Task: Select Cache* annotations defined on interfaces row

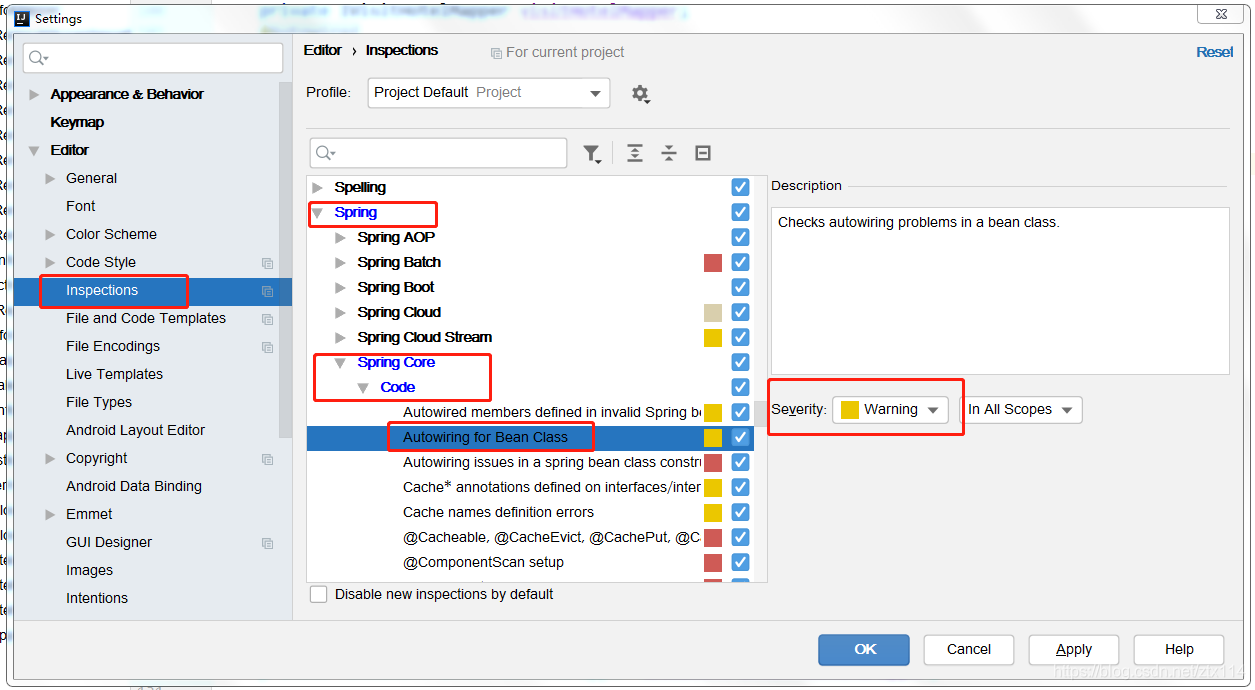Action: click(x=552, y=487)
